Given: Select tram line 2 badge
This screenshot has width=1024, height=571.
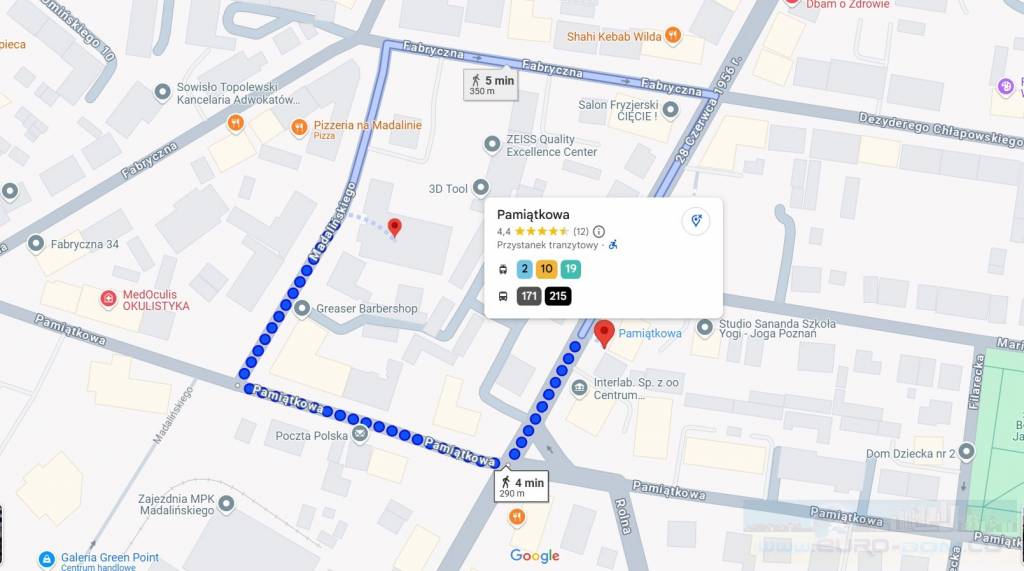Looking at the screenshot, I should pyautogui.click(x=524, y=269).
